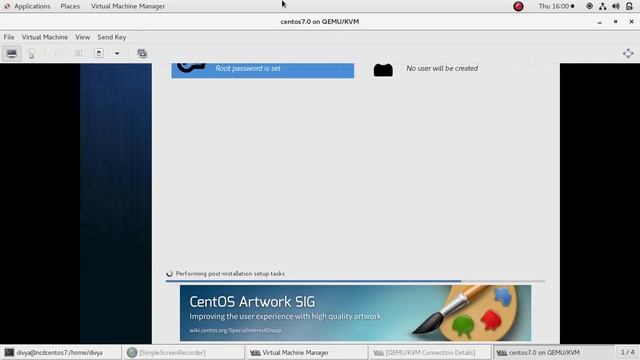
Task: Open the Send Key menu
Action: pyautogui.click(x=112, y=37)
